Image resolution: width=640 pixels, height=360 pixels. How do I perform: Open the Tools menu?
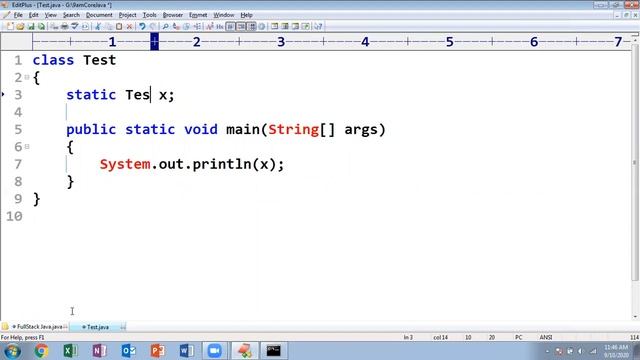[149, 15]
